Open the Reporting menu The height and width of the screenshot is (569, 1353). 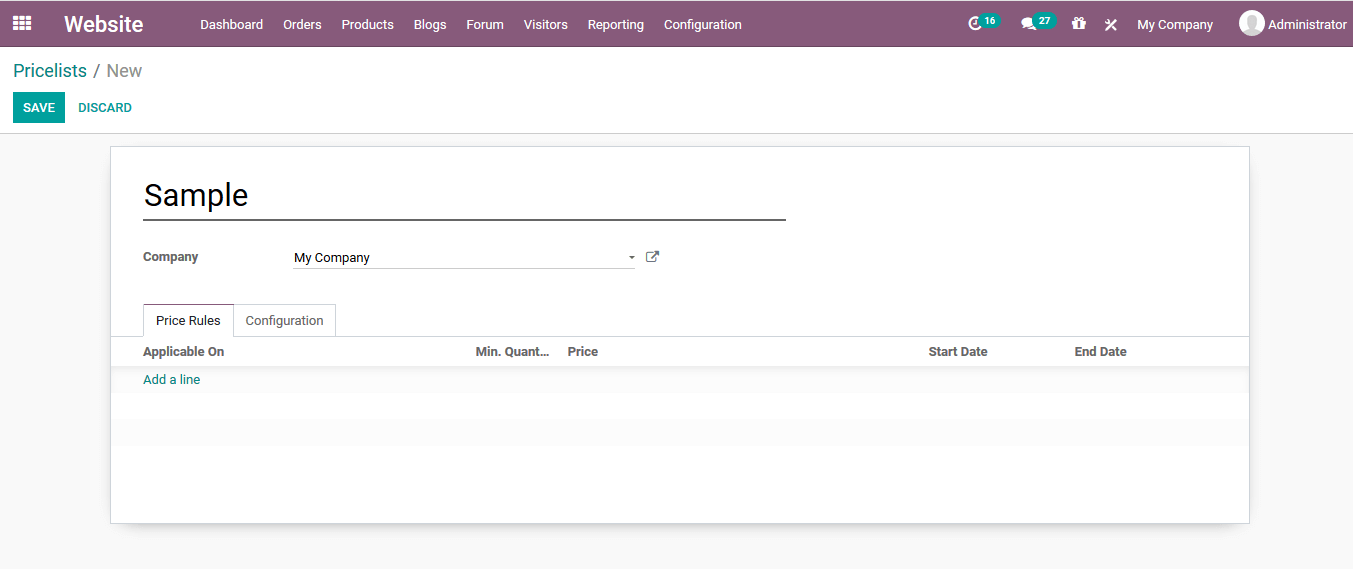pyautogui.click(x=615, y=24)
